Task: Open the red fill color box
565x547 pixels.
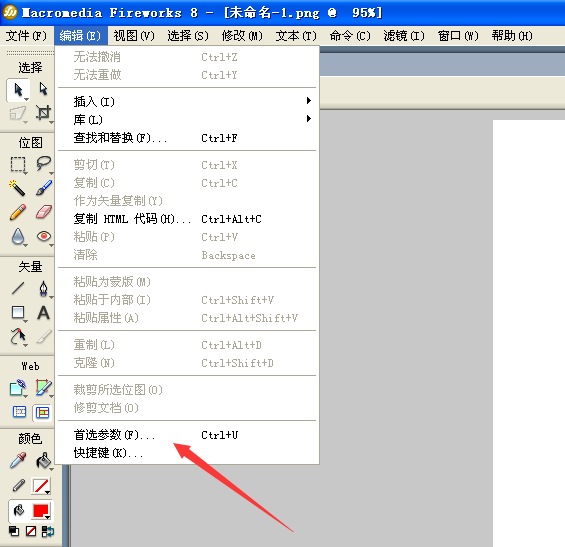Action: coord(41,511)
